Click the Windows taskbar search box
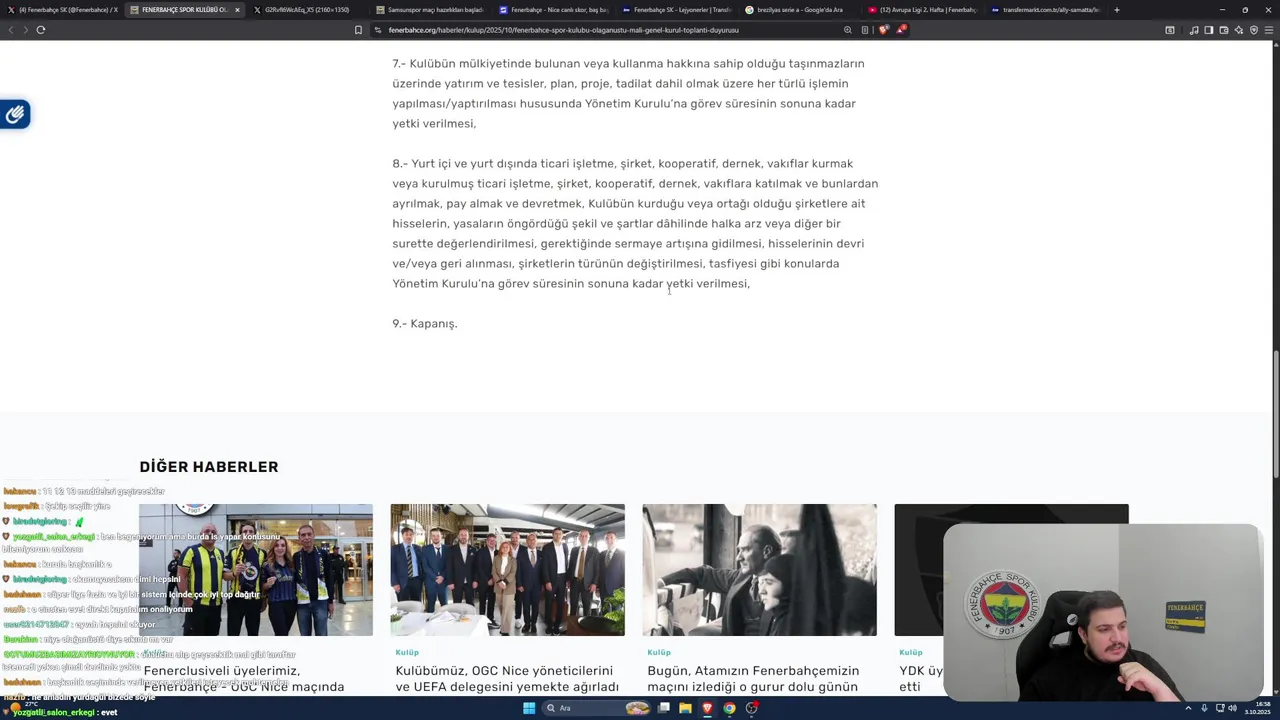Screen dimensions: 1280x720 point(598,708)
